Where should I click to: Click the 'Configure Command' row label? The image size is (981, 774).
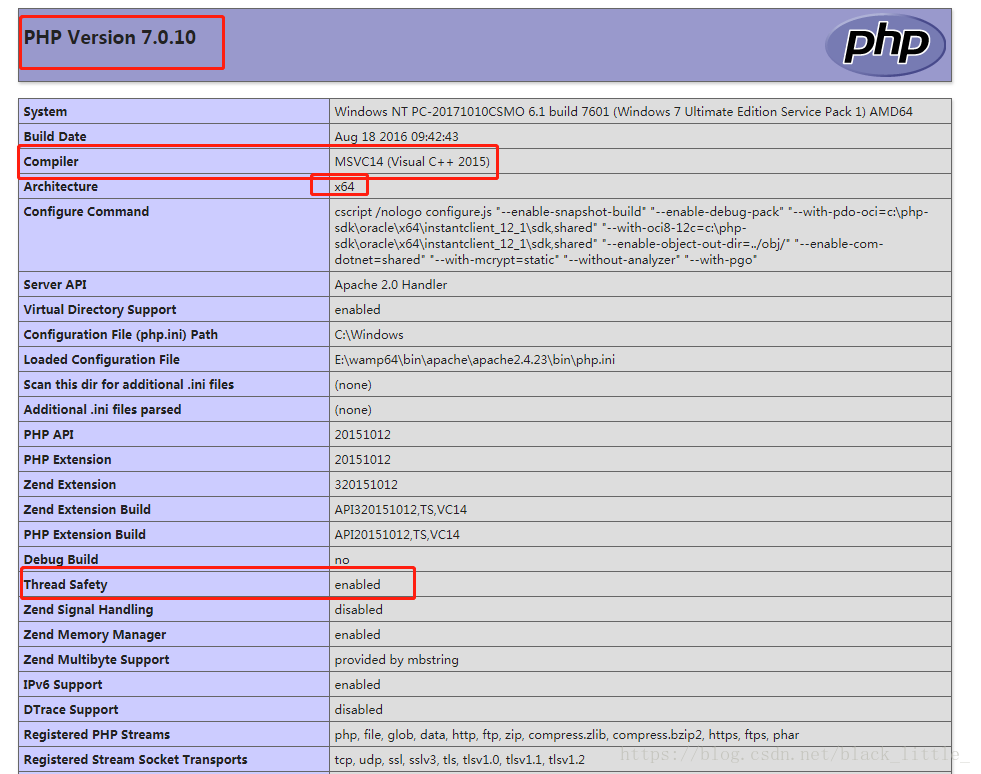coord(86,211)
